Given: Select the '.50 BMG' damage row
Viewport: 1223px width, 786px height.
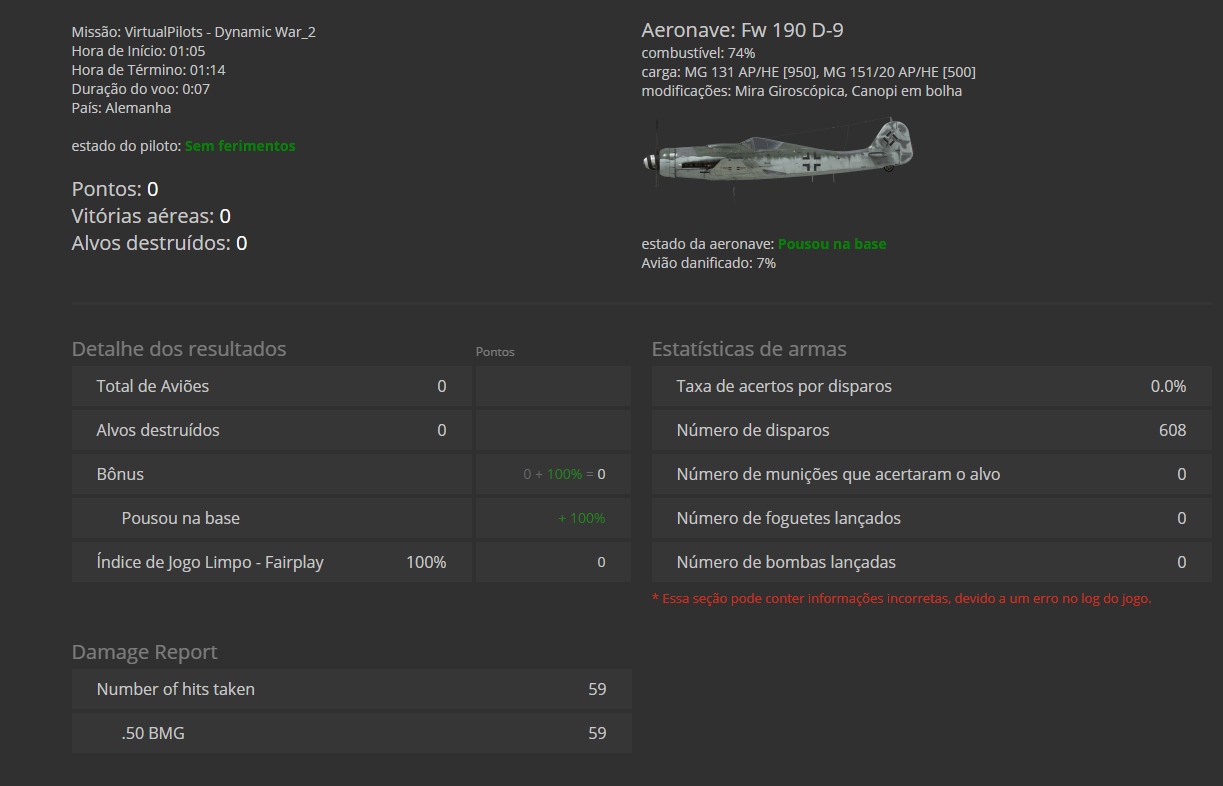Looking at the screenshot, I should pos(351,733).
